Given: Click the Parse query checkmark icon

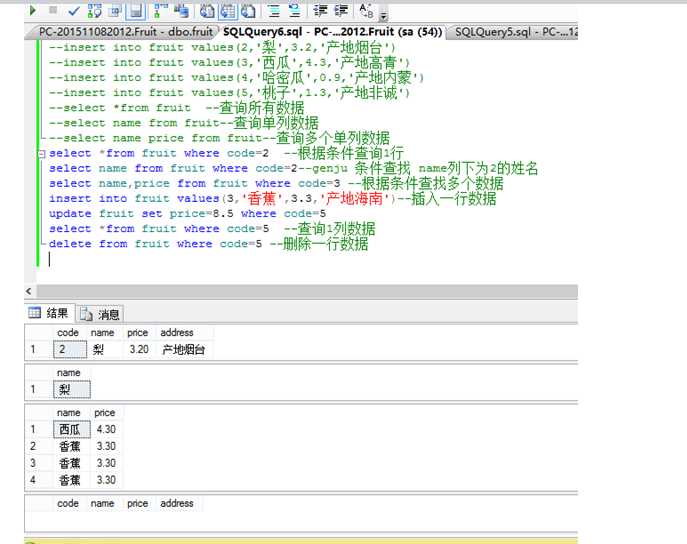Looking at the screenshot, I should [72, 11].
